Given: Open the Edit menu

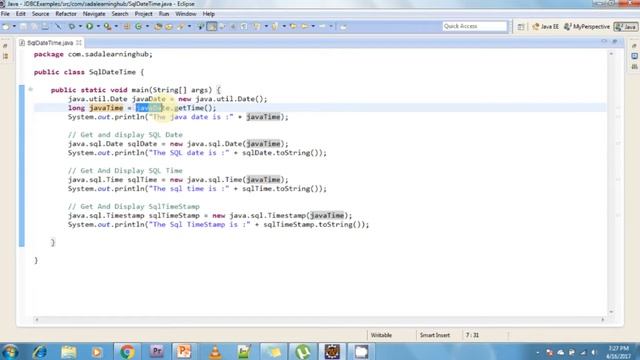Looking at the screenshot, I should click(20, 14).
